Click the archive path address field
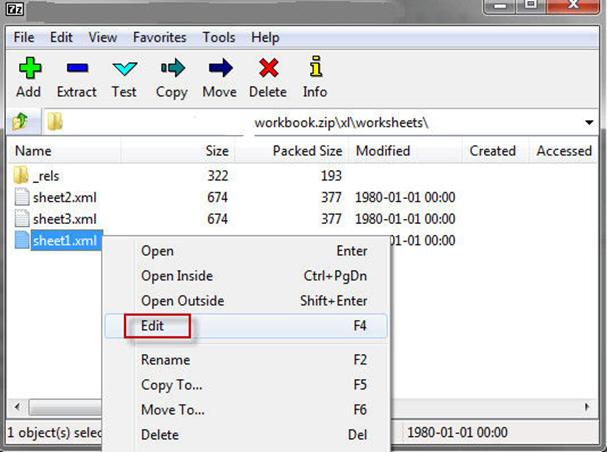This screenshot has width=607, height=452. (x=400, y=122)
